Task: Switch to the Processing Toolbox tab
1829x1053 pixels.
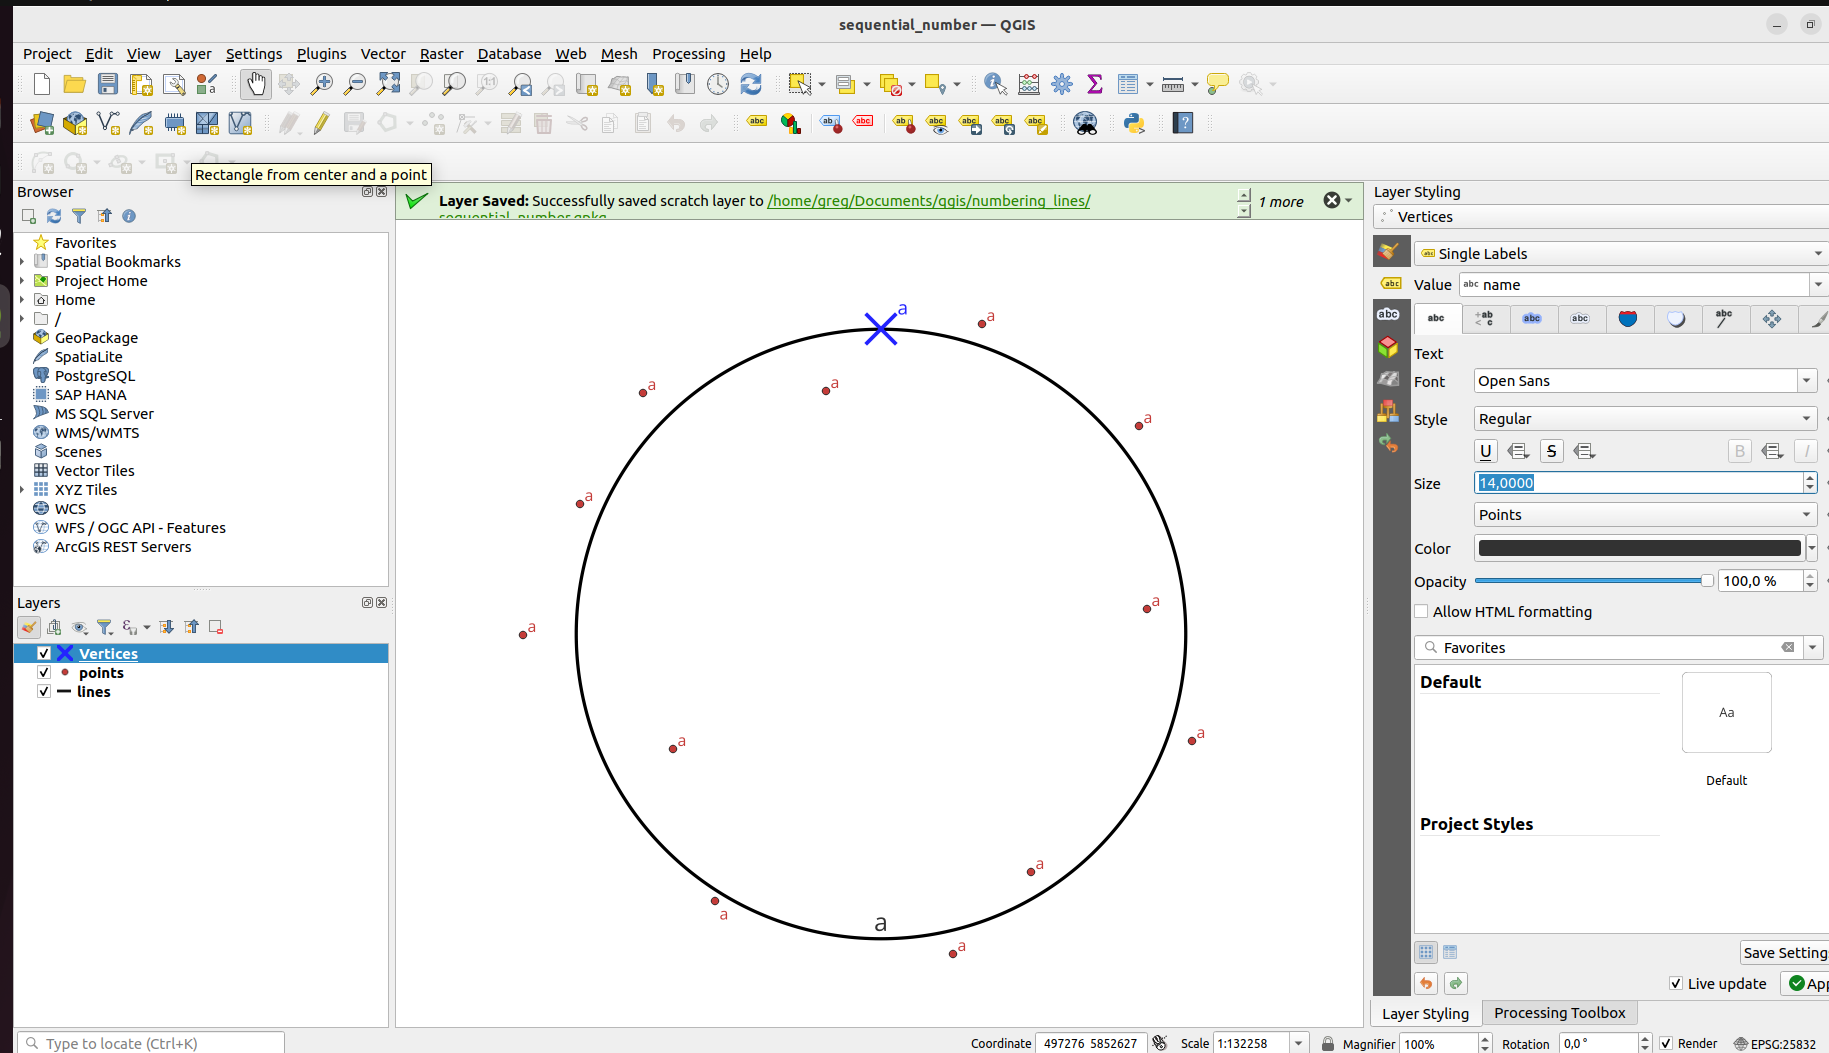Action: click(1559, 1013)
